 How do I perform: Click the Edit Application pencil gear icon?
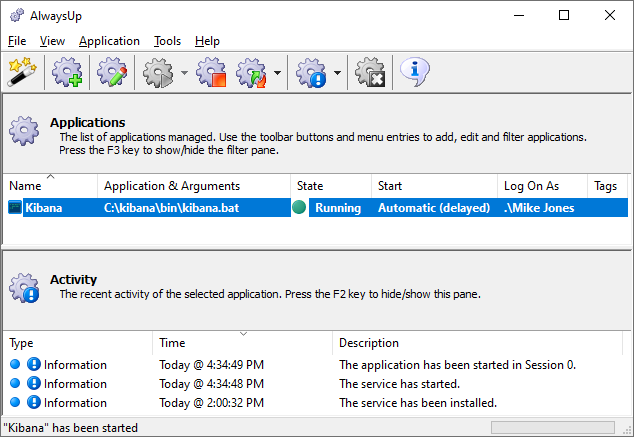click(112, 72)
